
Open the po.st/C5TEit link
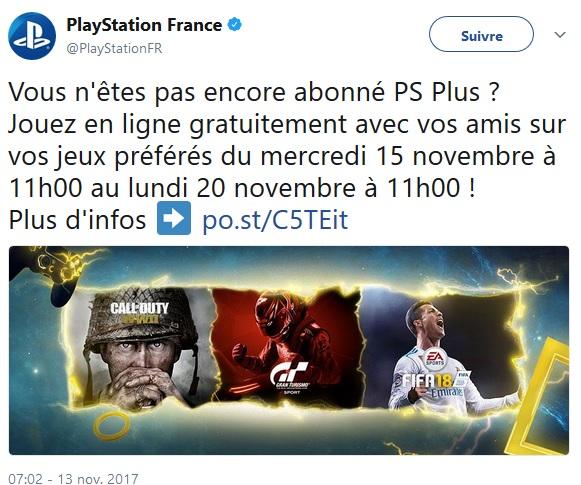[275, 220]
